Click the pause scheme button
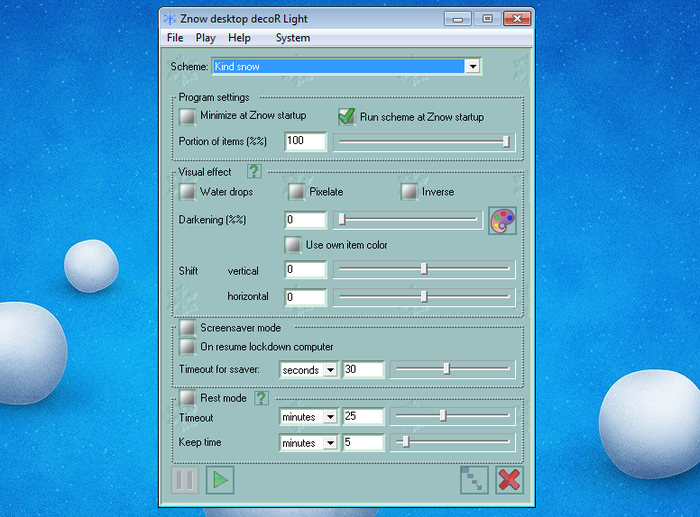The height and width of the screenshot is (517, 700). [x=185, y=480]
